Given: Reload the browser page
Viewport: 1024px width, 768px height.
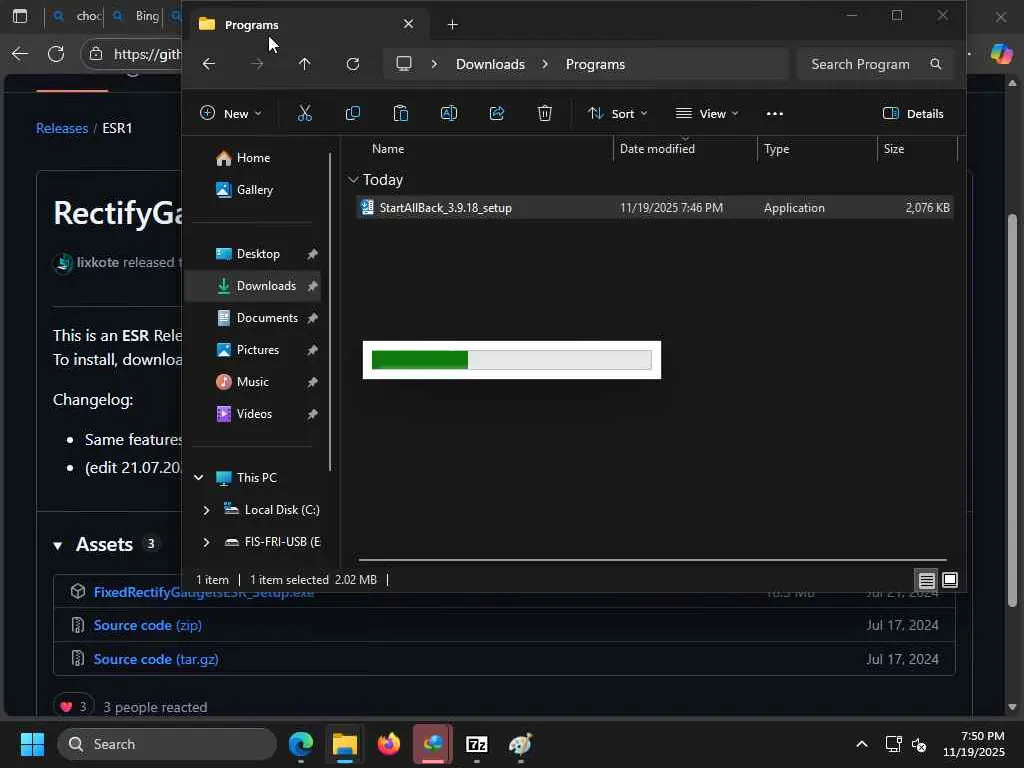Looking at the screenshot, I should (x=56, y=54).
